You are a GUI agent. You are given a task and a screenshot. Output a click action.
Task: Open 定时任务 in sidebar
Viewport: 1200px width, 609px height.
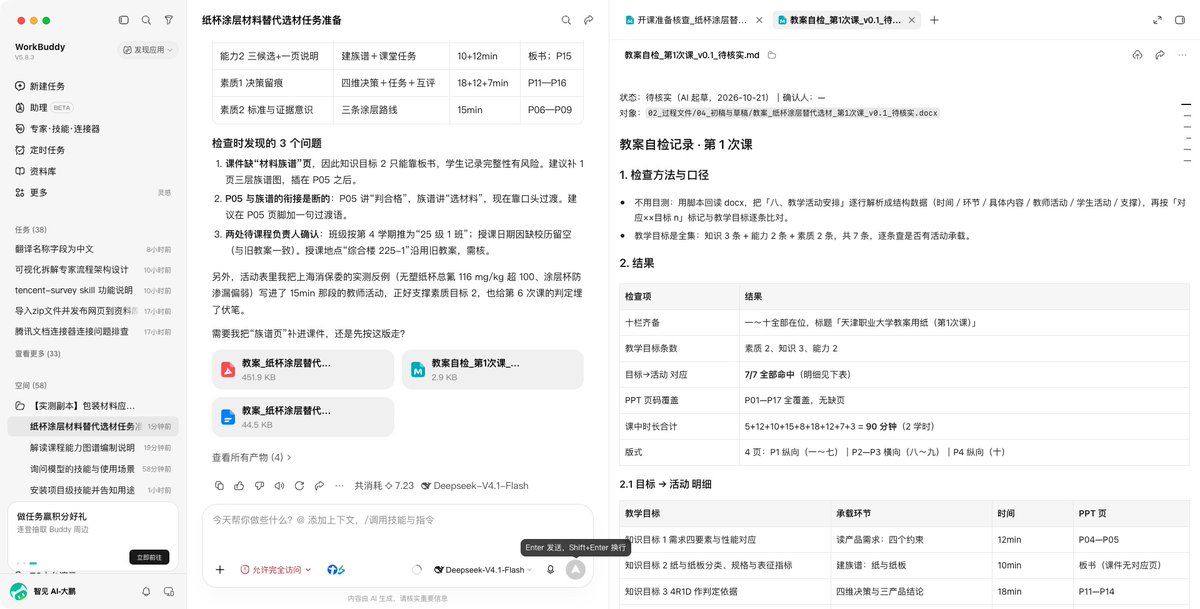[x=40, y=150]
